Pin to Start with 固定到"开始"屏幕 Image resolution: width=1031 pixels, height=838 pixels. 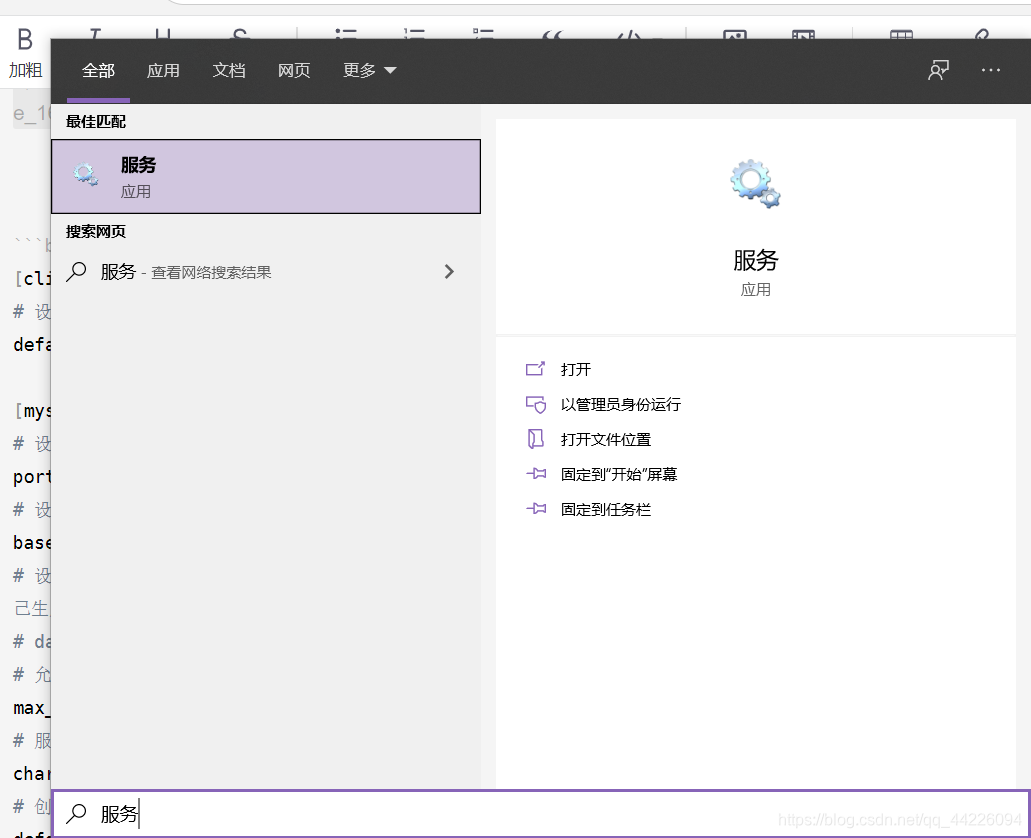[619, 474]
